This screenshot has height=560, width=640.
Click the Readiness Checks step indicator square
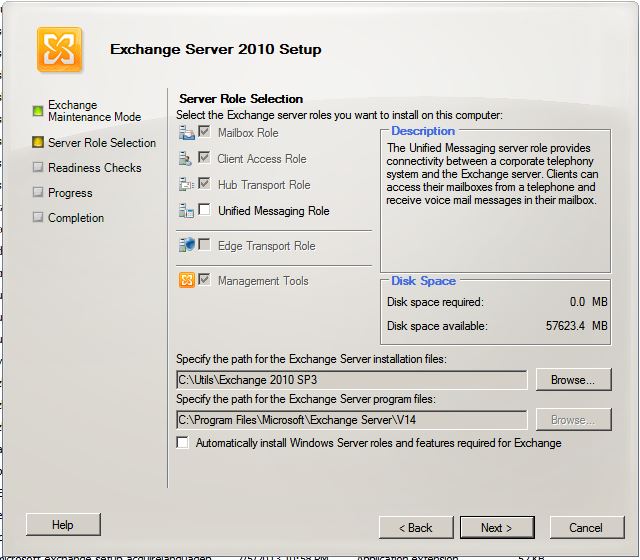38,167
